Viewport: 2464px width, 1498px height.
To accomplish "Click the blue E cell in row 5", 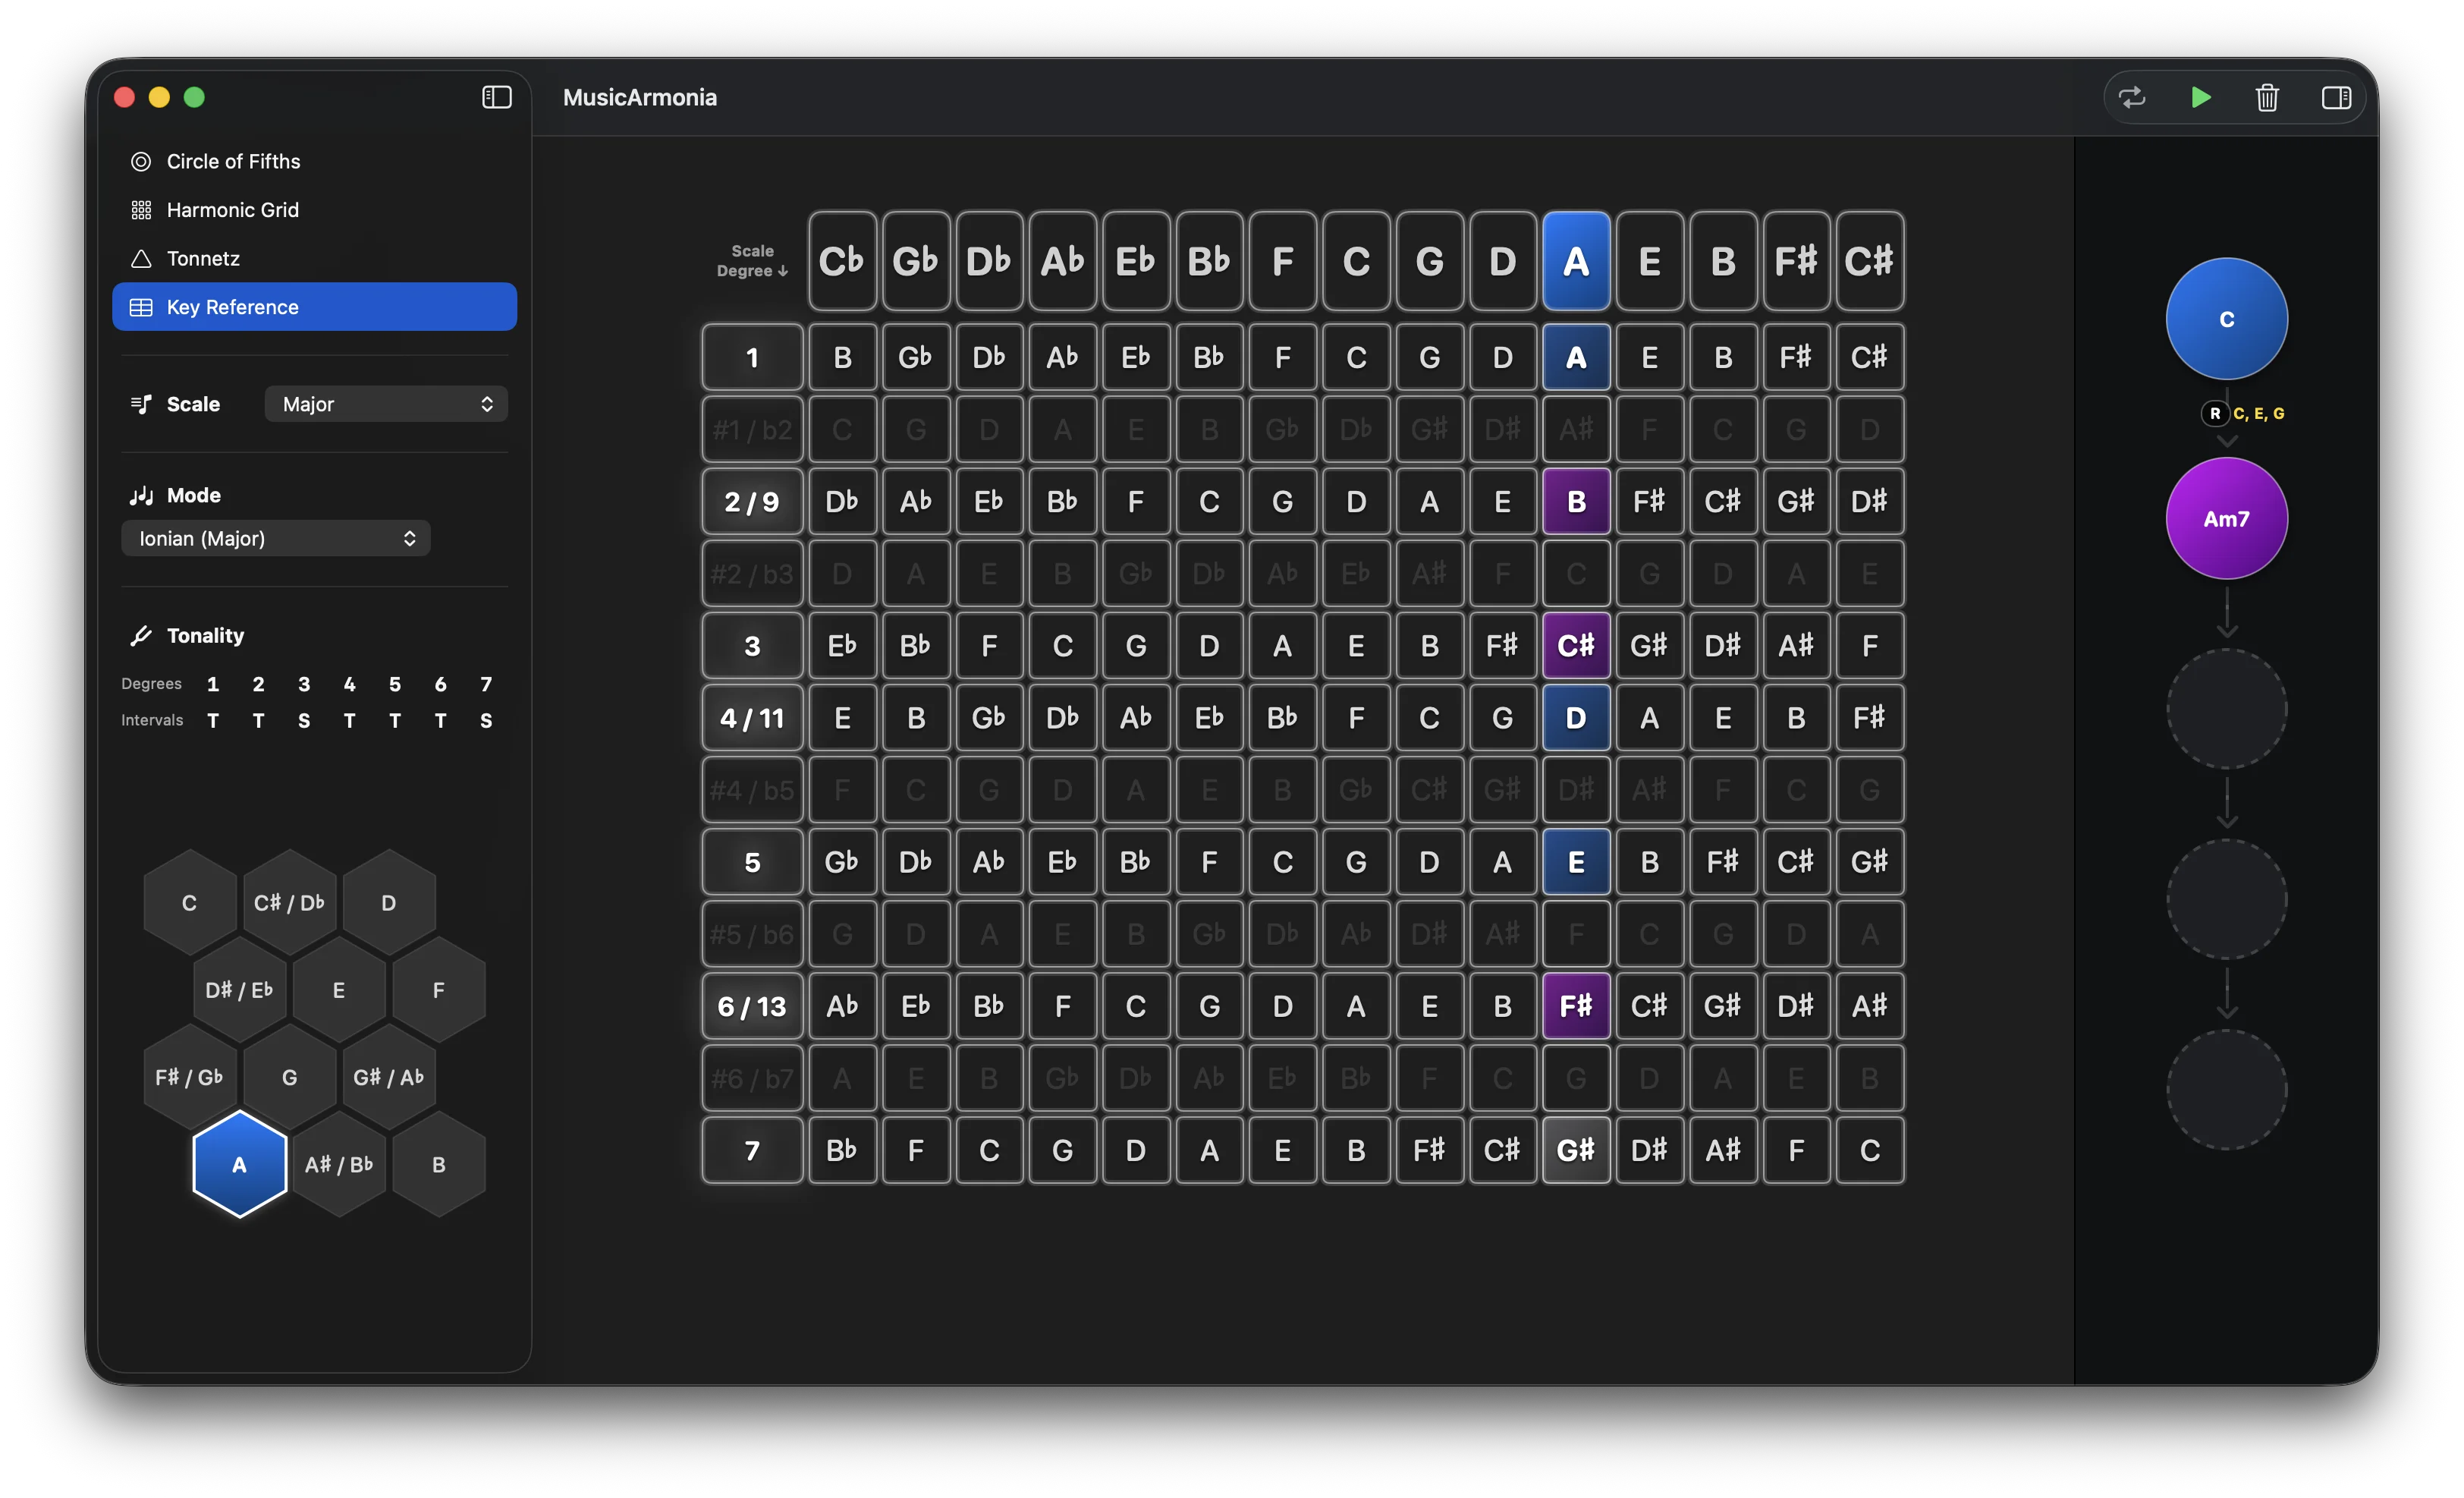I will pyautogui.click(x=1576, y=862).
